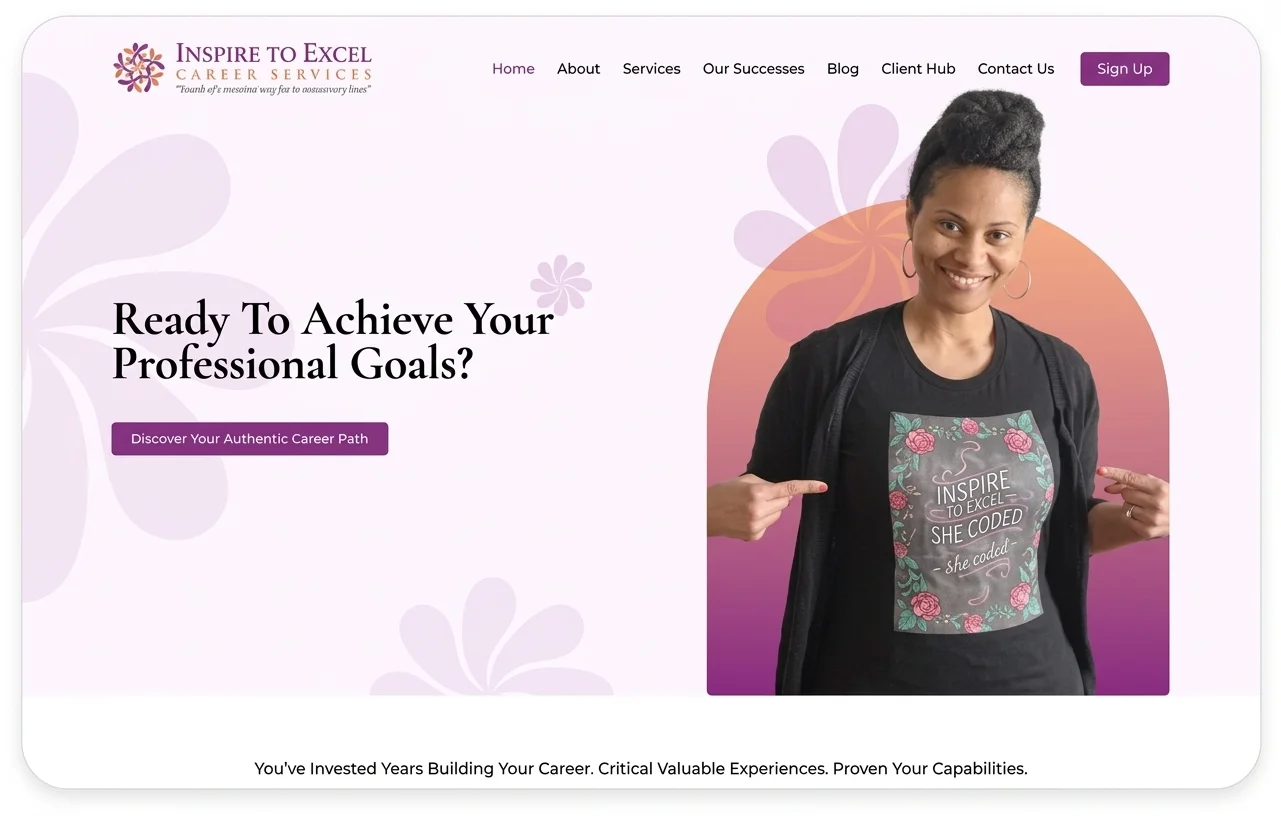Image resolution: width=1281 pixels, height=816 pixels.
Task: Click the Inspire to Excel t-shirt graphic
Action: pyautogui.click(x=970, y=523)
